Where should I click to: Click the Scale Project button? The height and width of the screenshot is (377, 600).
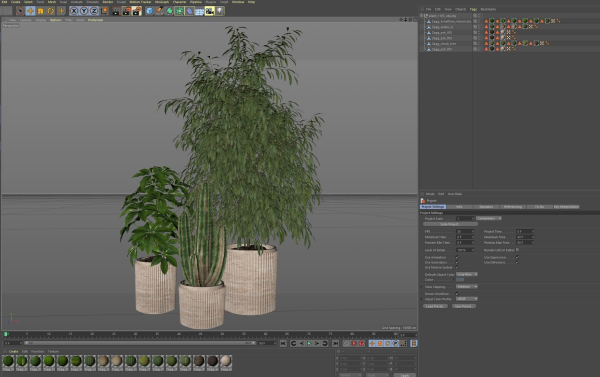(x=450, y=224)
